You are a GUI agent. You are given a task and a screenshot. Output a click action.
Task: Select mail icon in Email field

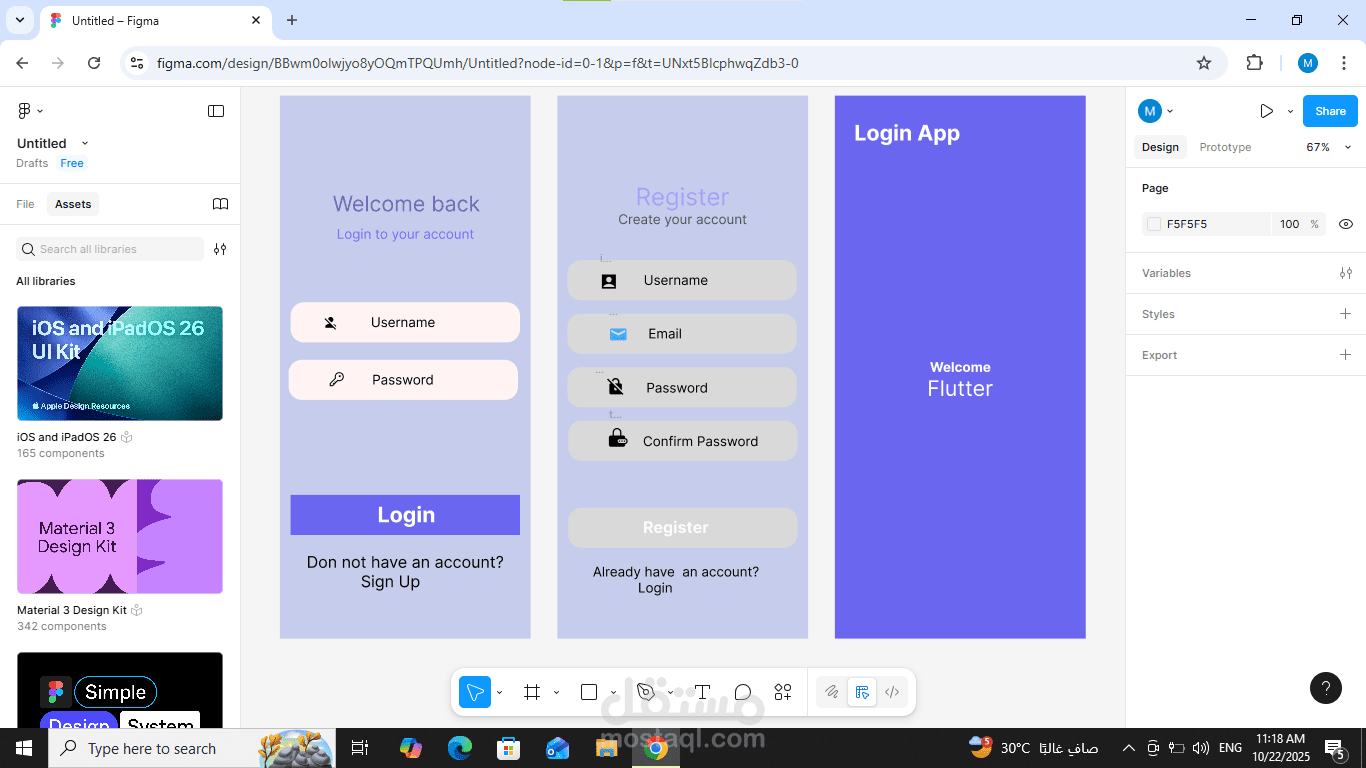[x=618, y=334]
